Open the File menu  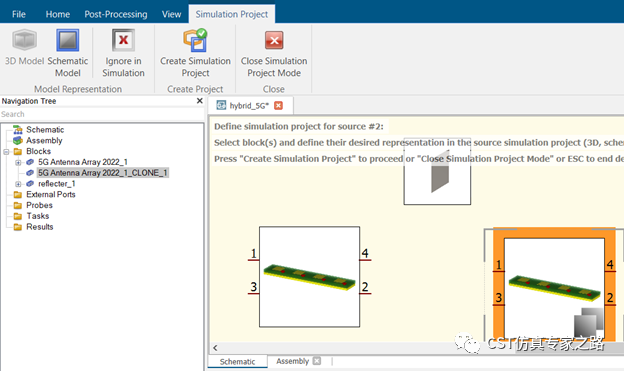19,14
